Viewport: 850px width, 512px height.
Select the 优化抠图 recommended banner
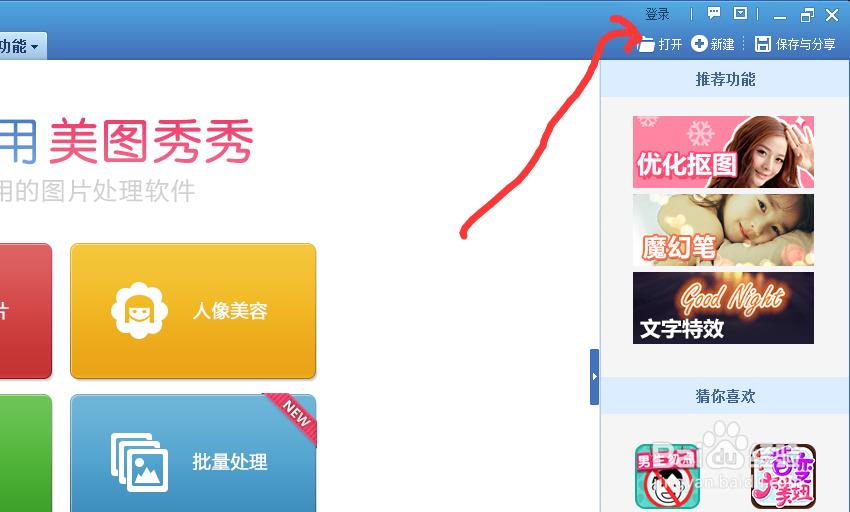(x=723, y=152)
